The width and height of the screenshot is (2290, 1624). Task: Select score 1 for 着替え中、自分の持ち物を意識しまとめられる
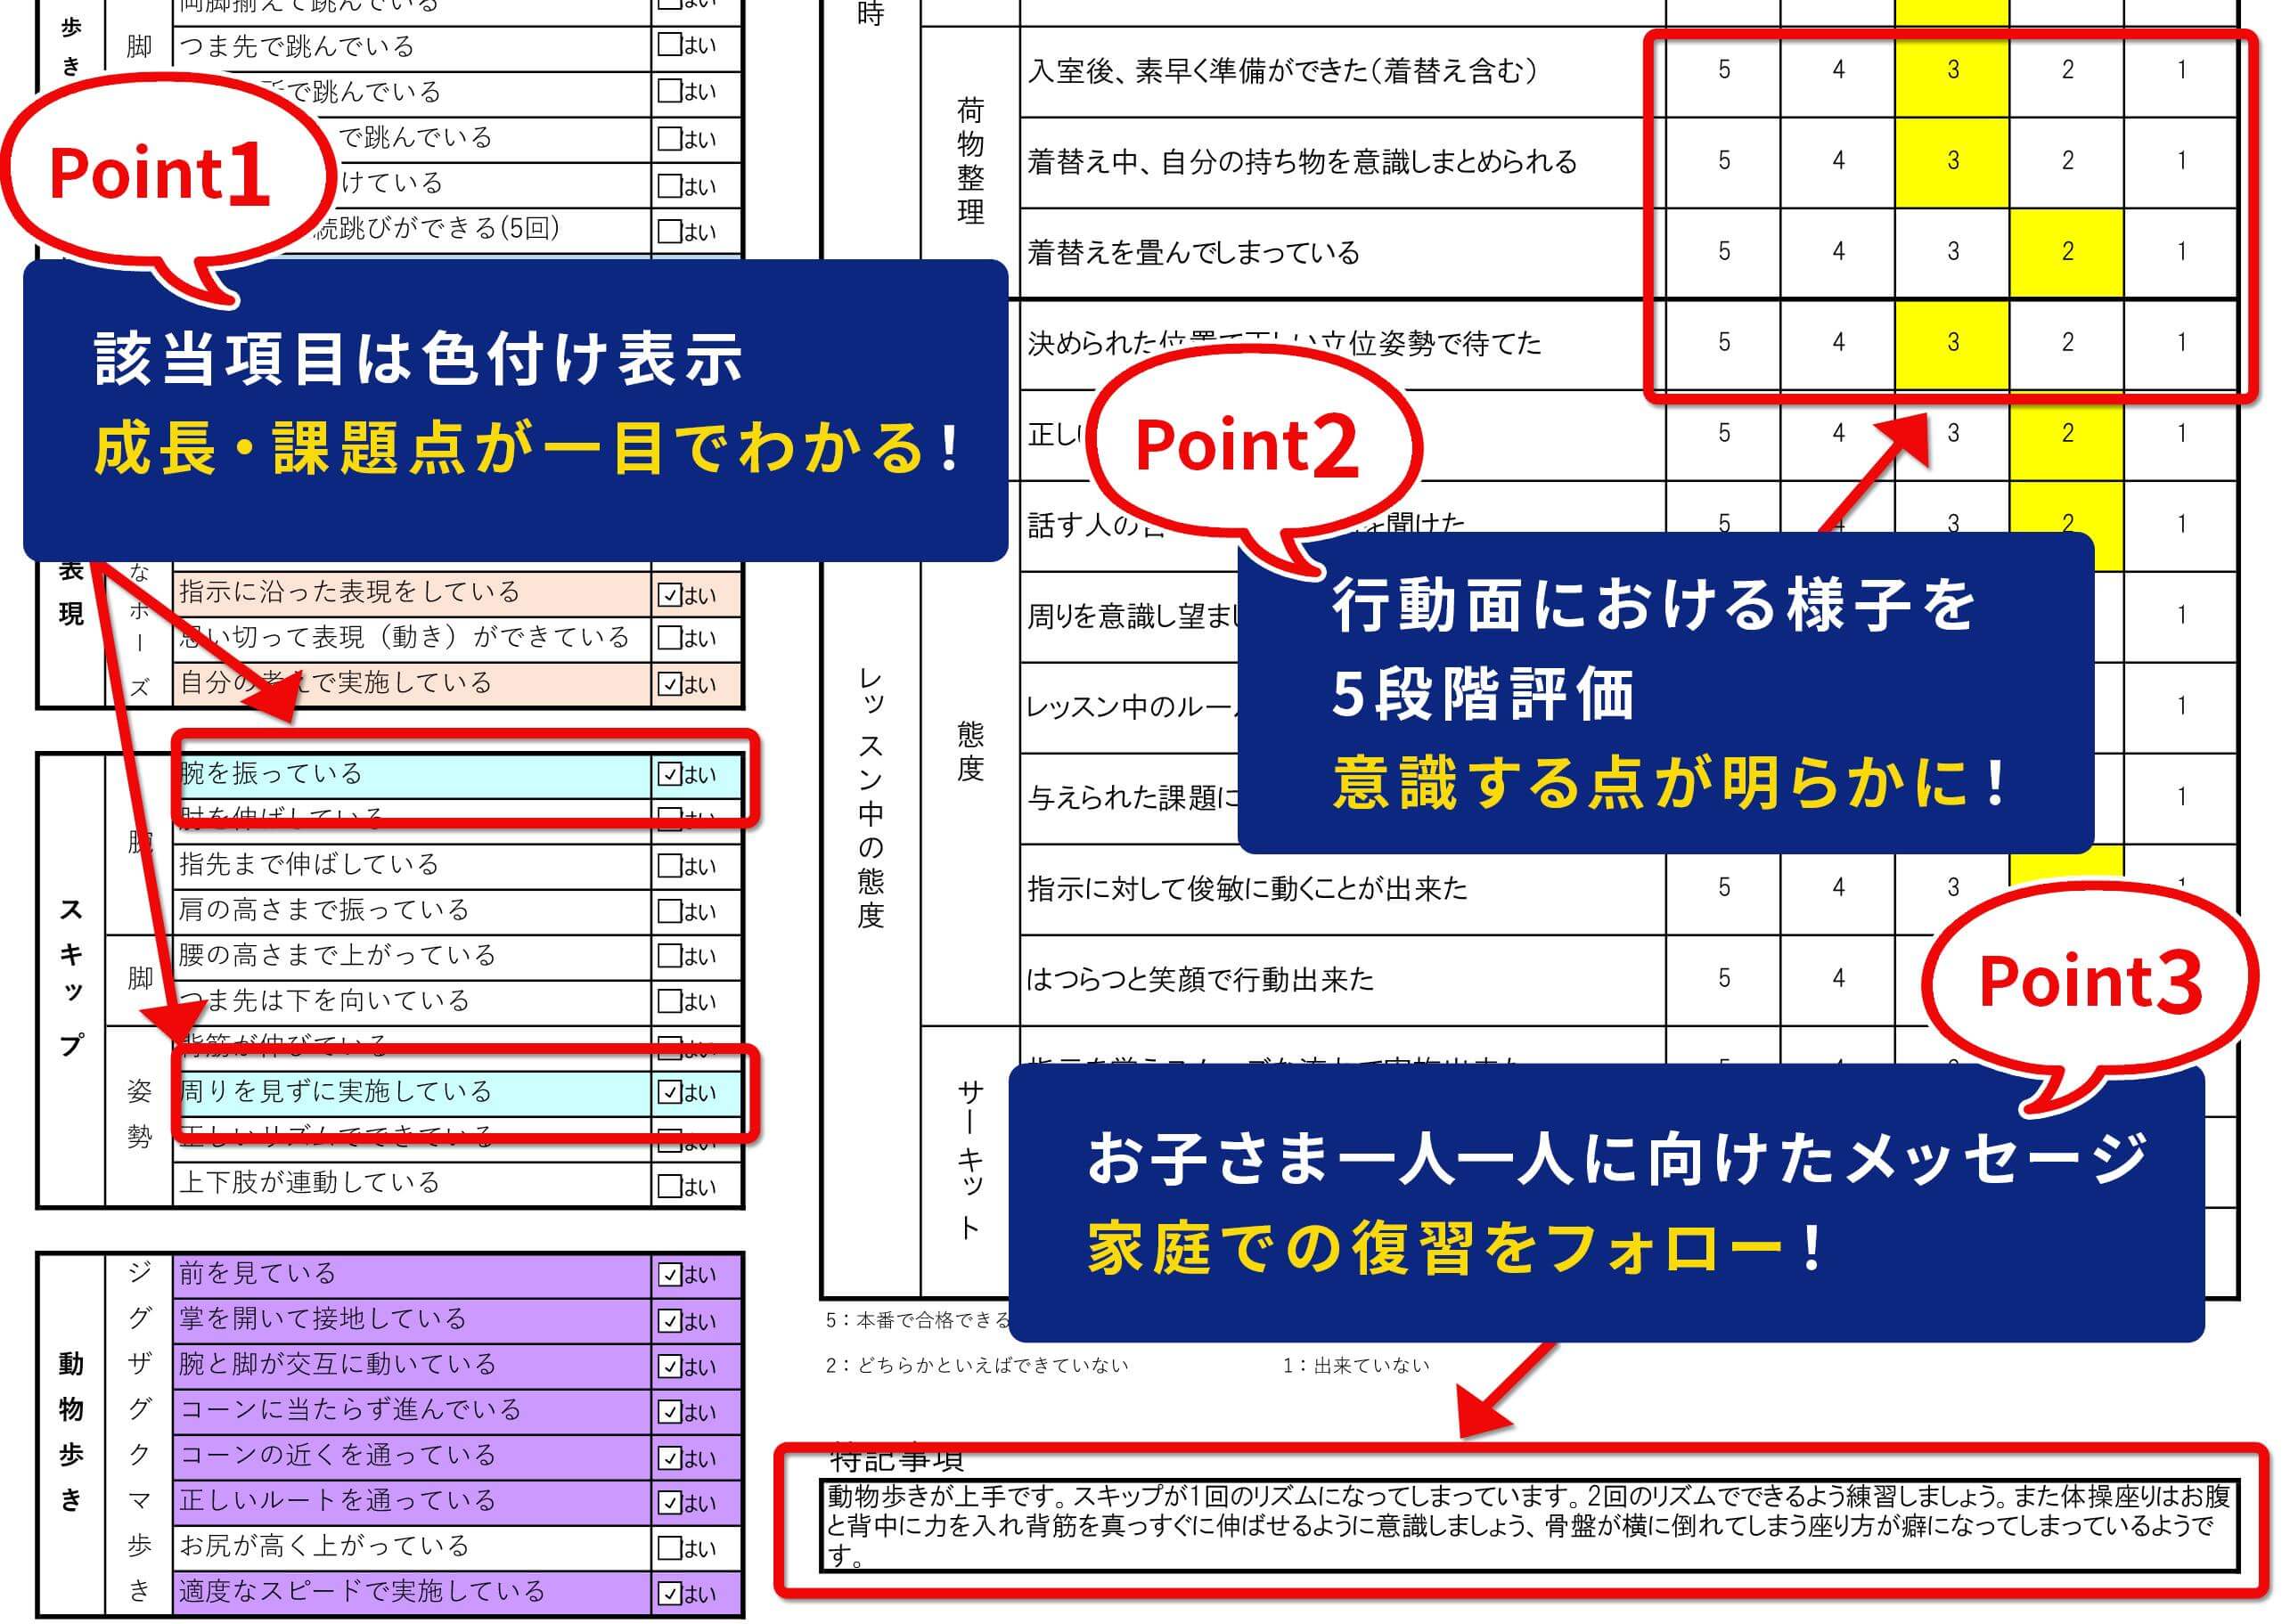tap(2181, 162)
